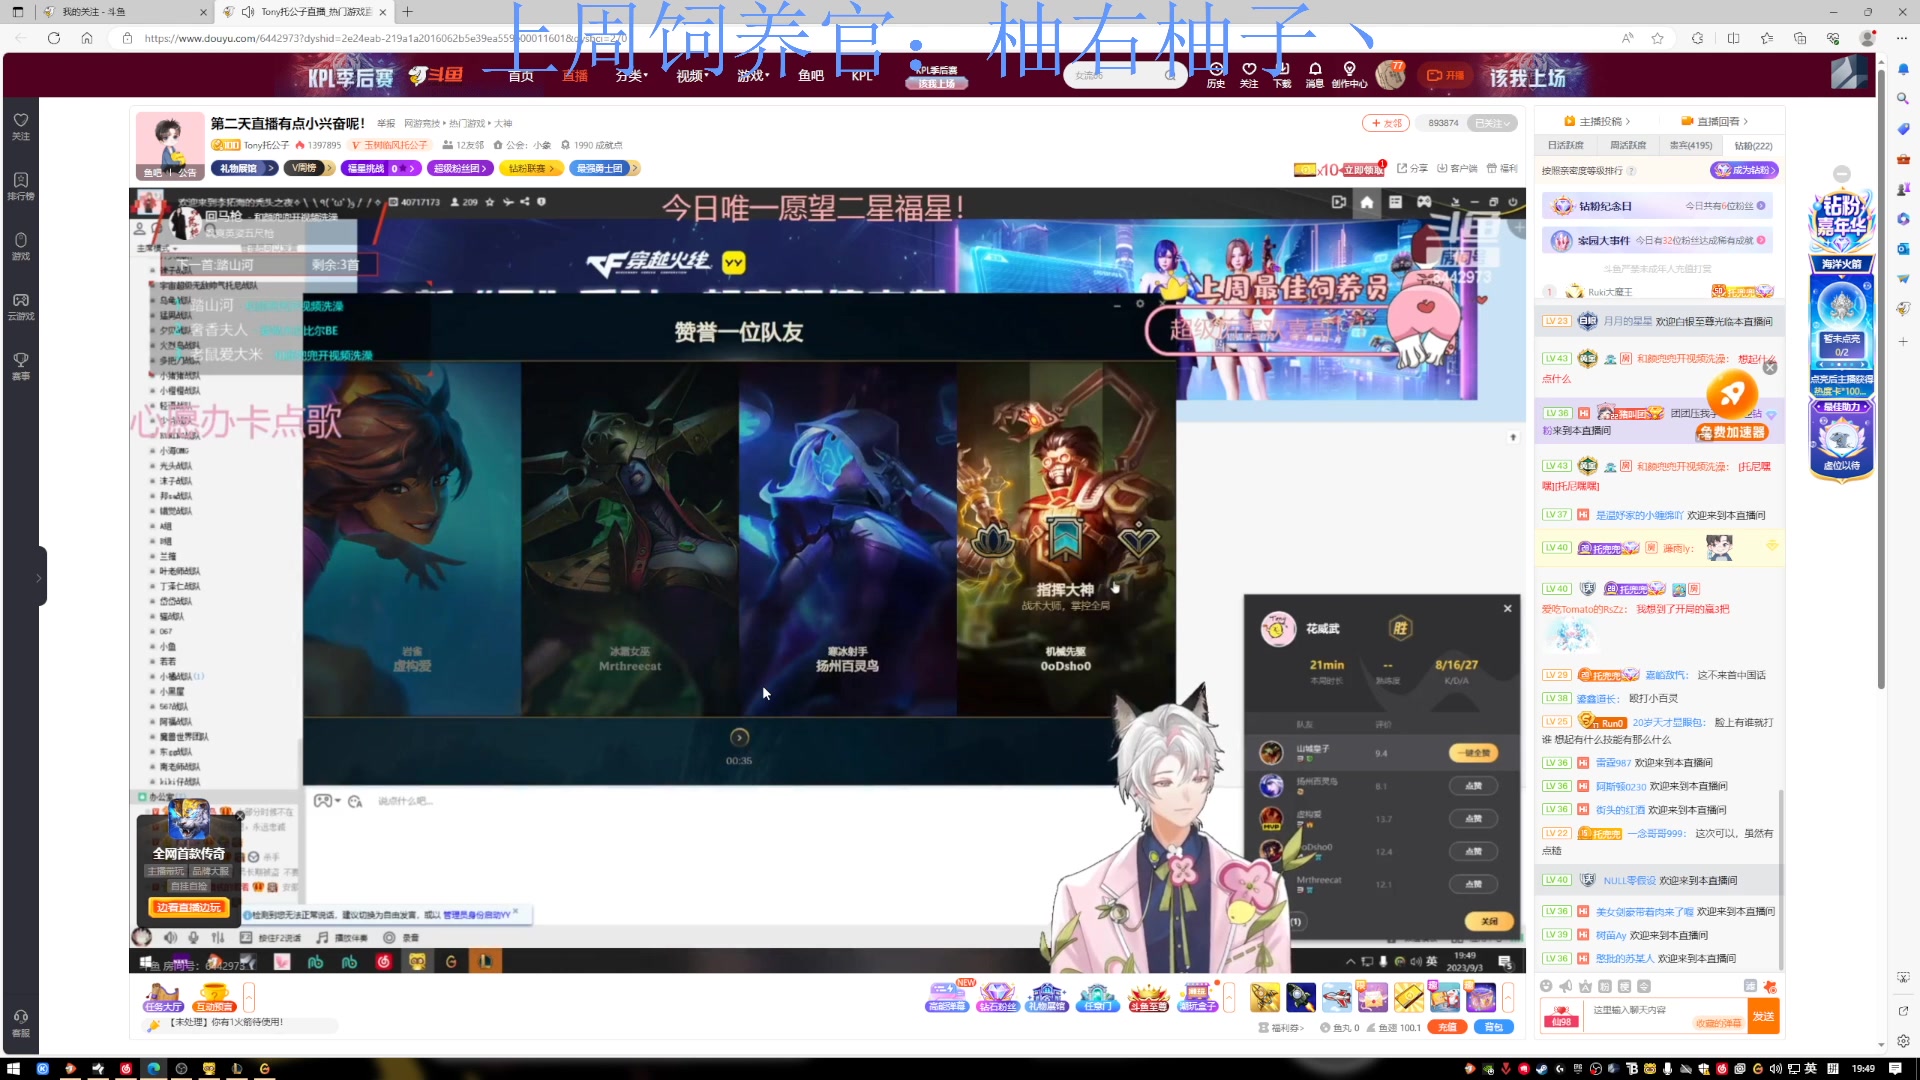Open 排行榜 rankings in left sidebar

coord(20,185)
